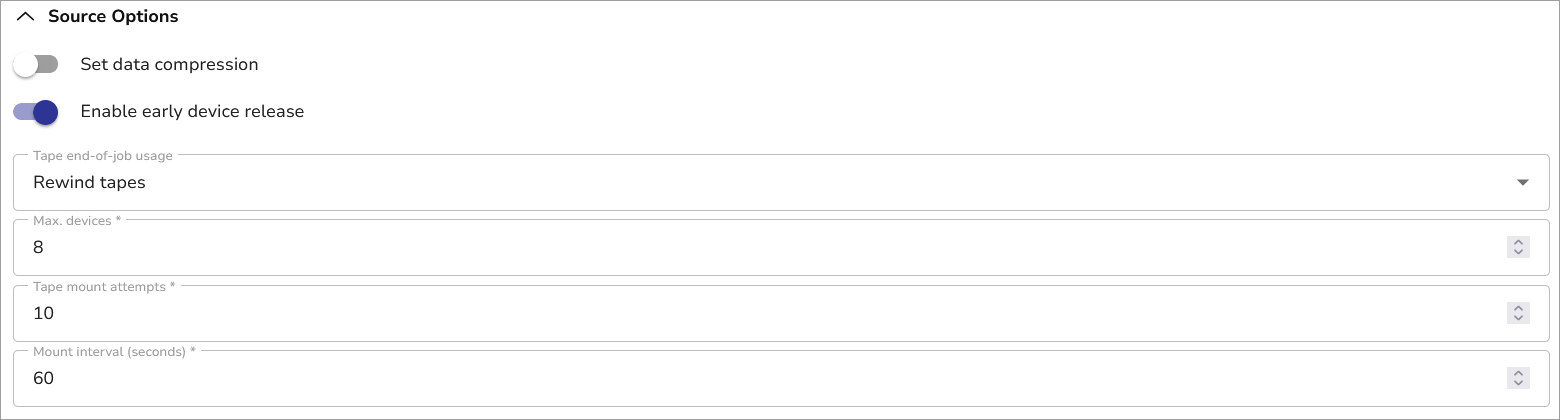Viewport: 1560px width, 420px height.
Task: Click the 'Mount interval (seconds) *' field caption
Action: pos(114,352)
